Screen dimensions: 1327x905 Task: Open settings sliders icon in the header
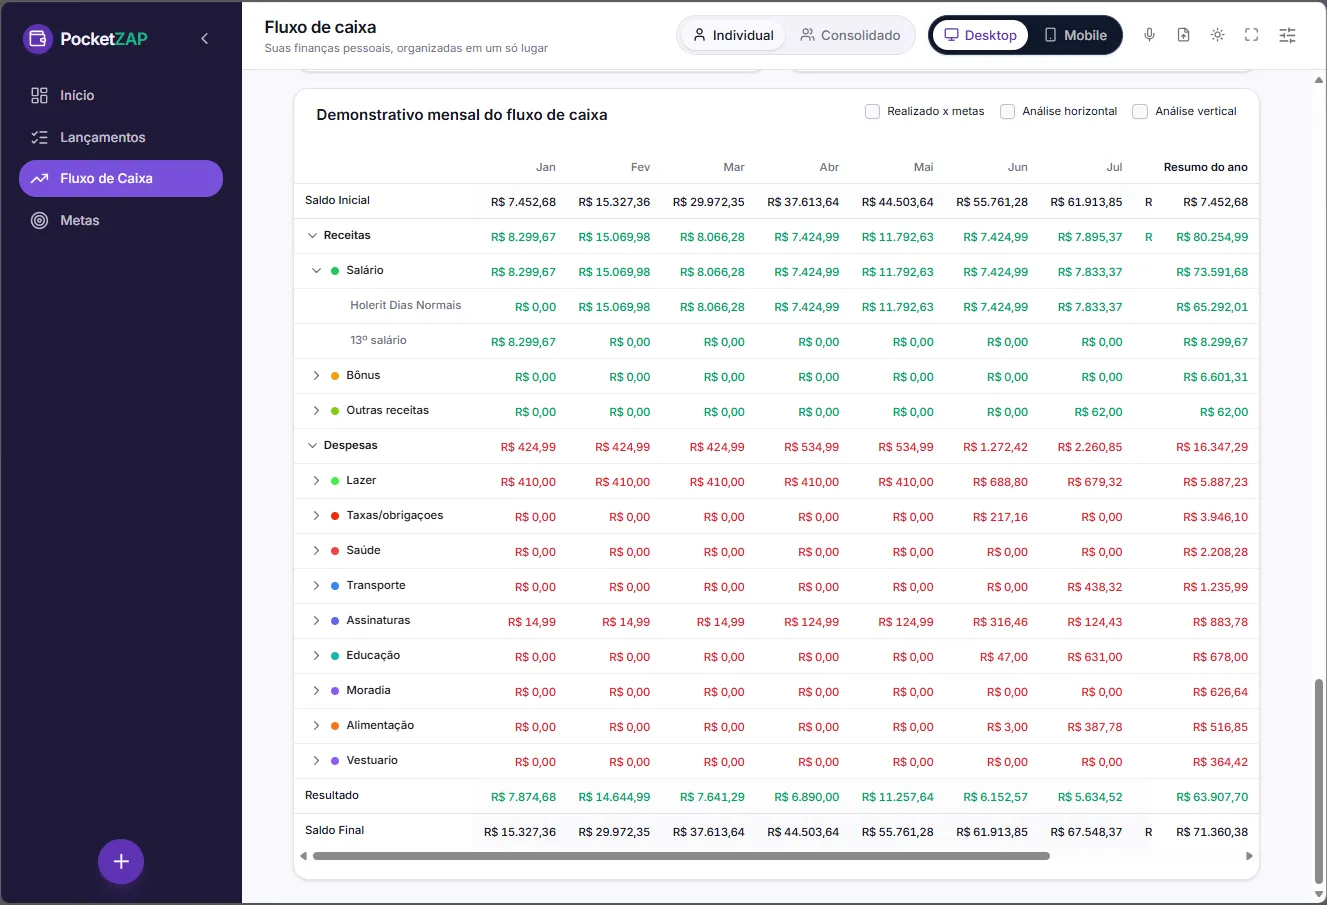coord(1288,35)
